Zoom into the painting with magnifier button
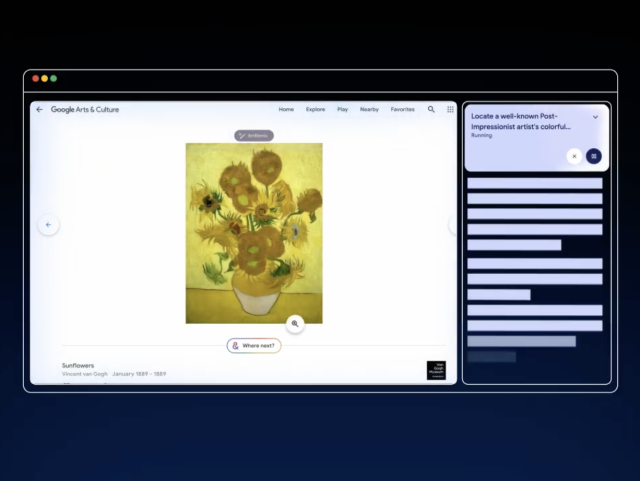The height and width of the screenshot is (481, 640). tap(295, 324)
